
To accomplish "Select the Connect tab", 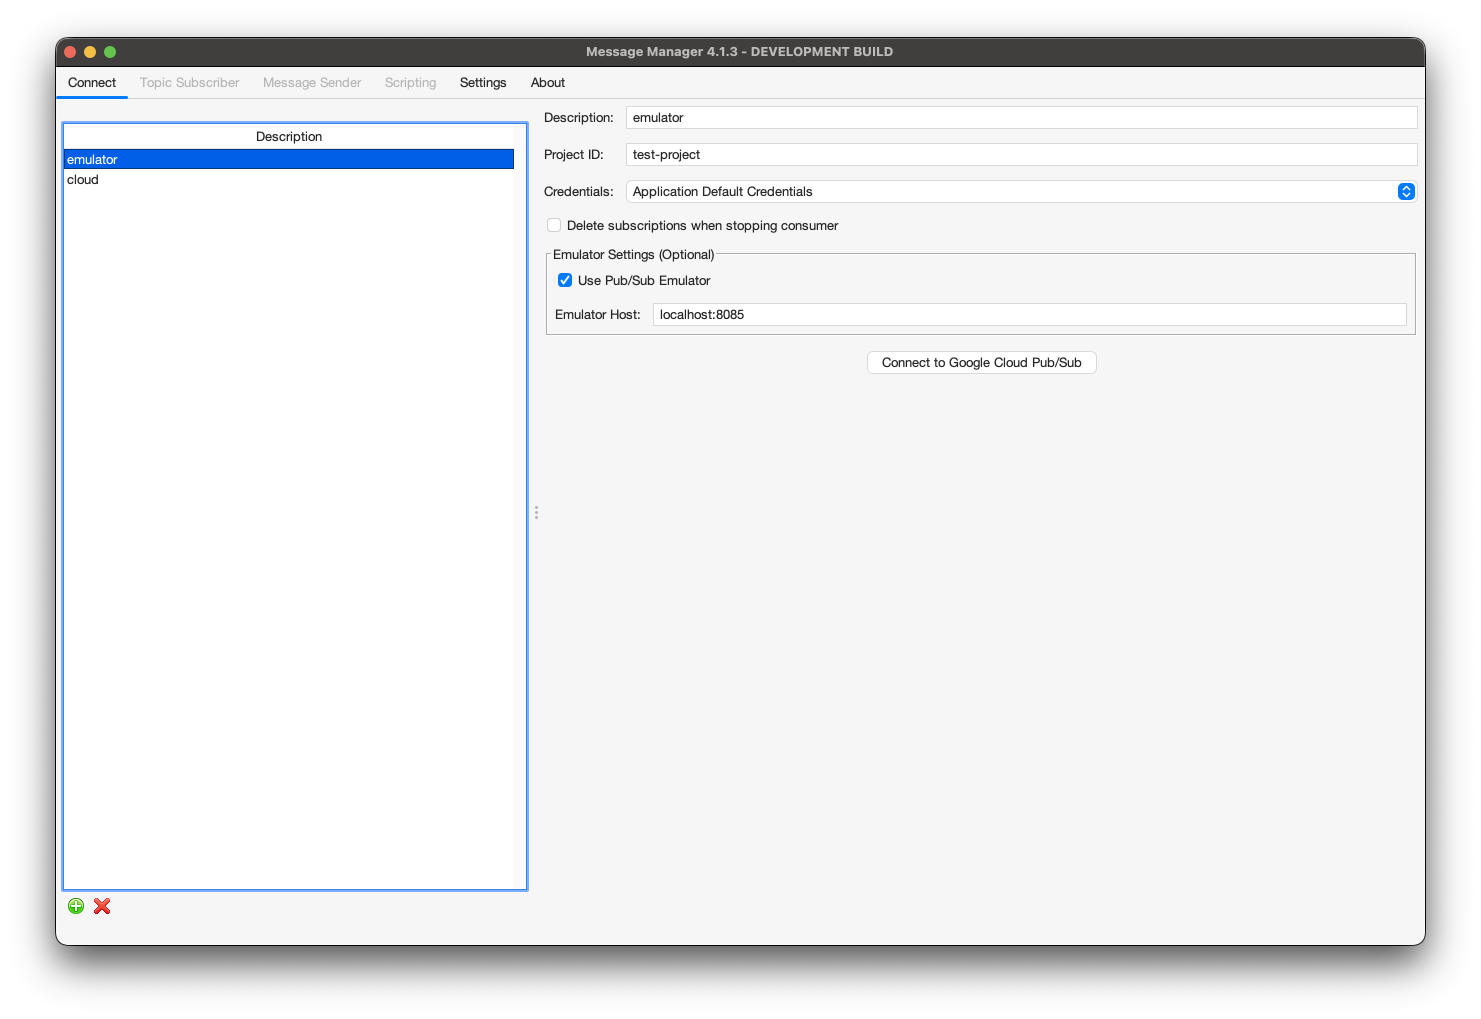I will pos(92,82).
